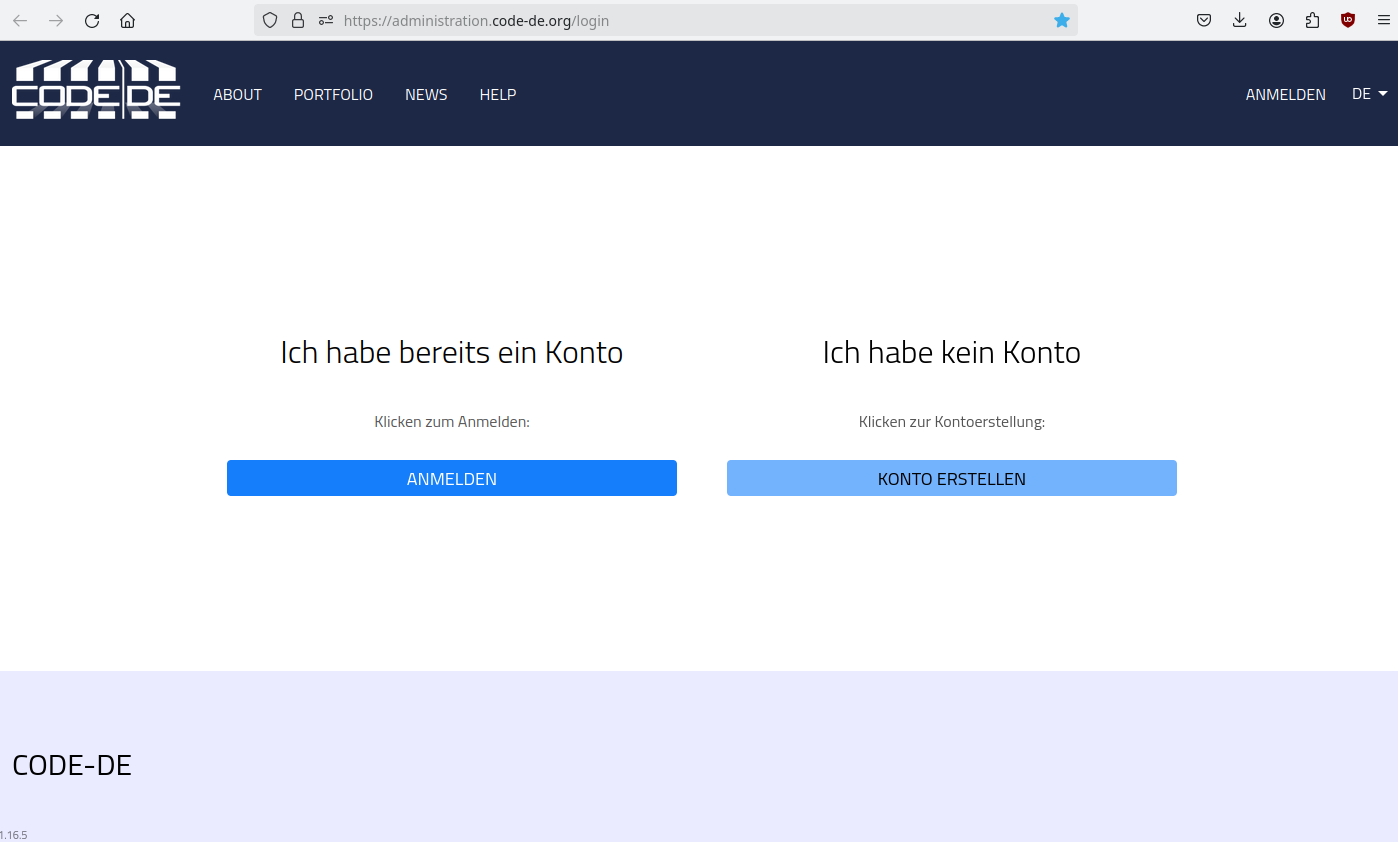Open the uBlock Origin extension icon
Viewport: 1398px width, 842px height.
1348,20
